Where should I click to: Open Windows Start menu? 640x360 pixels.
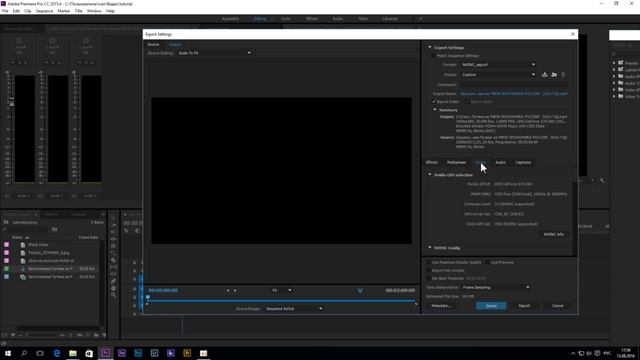pos(8,353)
